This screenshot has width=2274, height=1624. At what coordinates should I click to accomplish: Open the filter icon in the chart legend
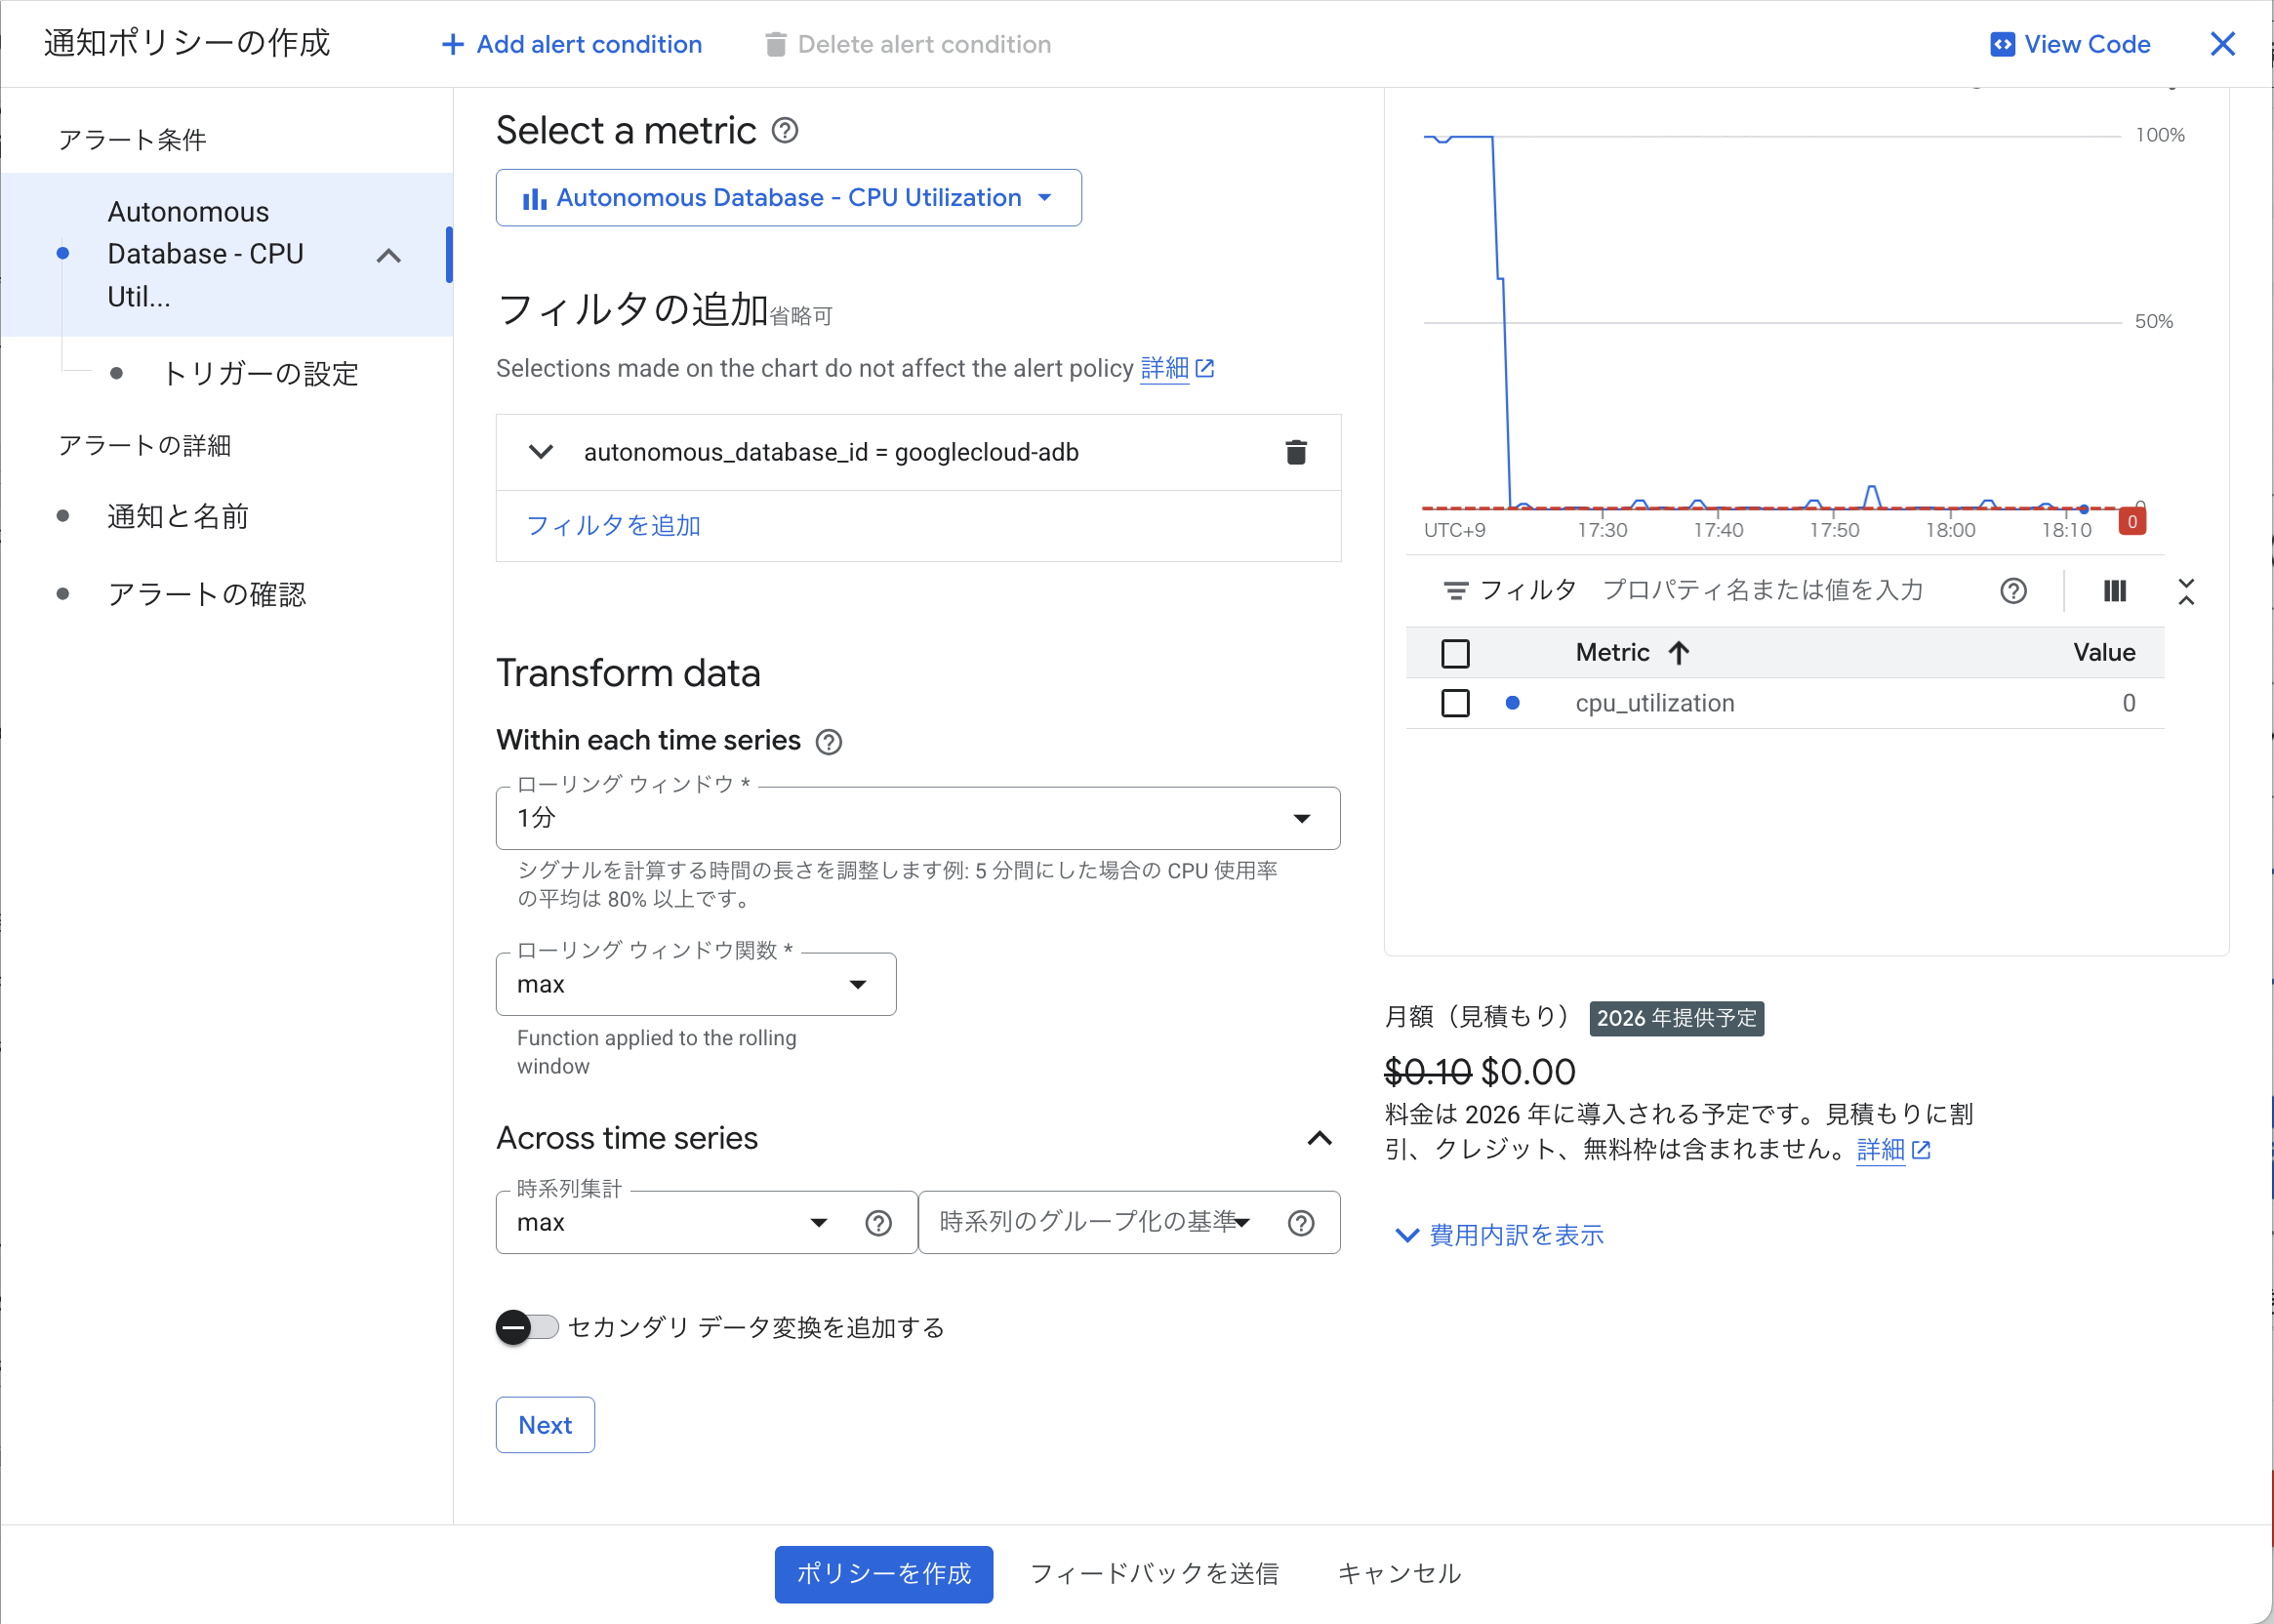1457,590
